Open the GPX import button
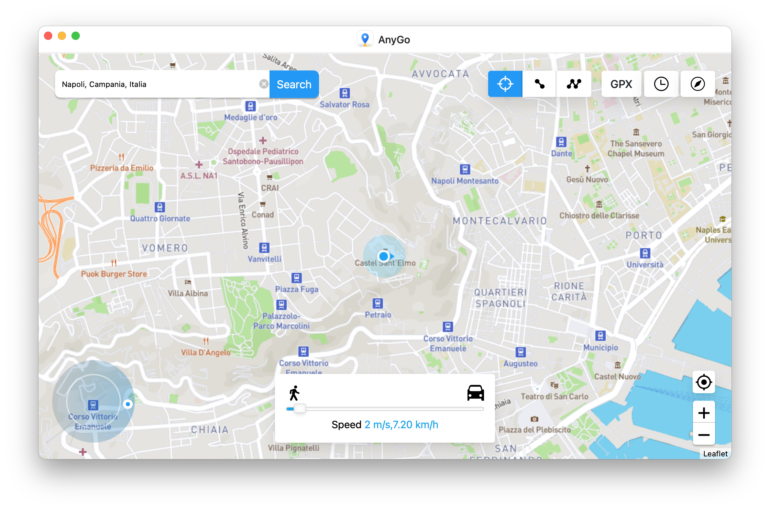The image size is (770, 510). coord(621,84)
